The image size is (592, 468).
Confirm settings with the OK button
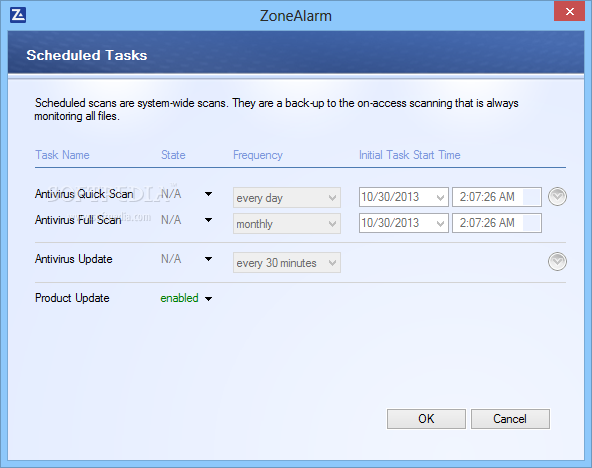426,419
